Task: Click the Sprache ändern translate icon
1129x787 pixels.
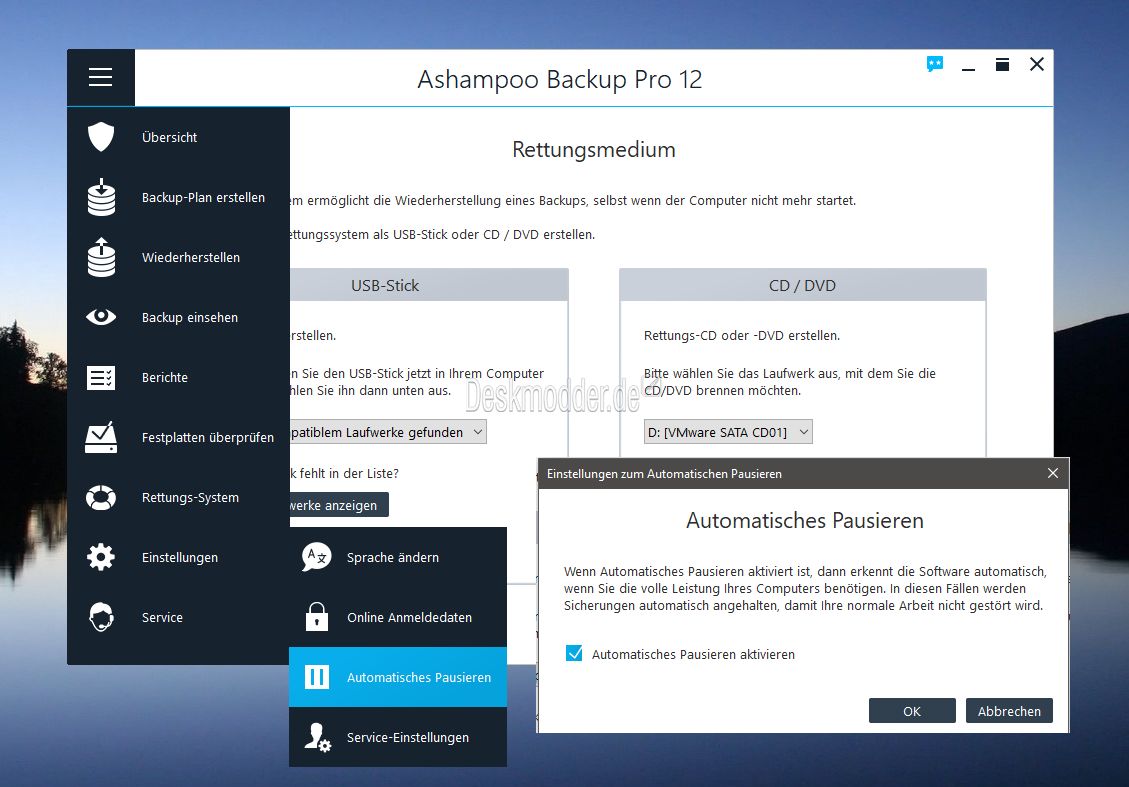Action: pos(317,557)
